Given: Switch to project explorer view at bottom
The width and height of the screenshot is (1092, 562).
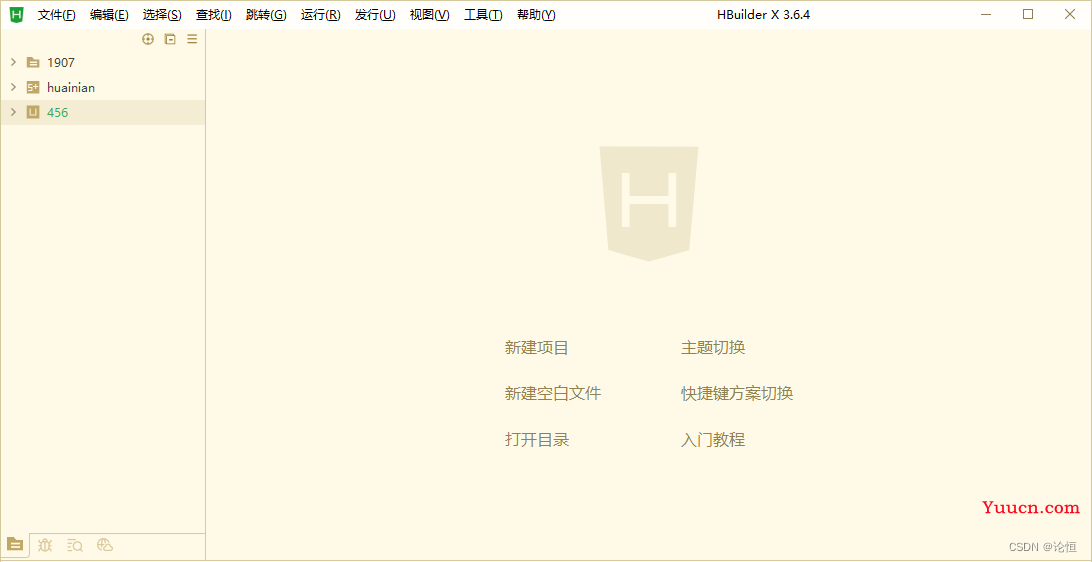Looking at the screenshot, I should (15, 545).
